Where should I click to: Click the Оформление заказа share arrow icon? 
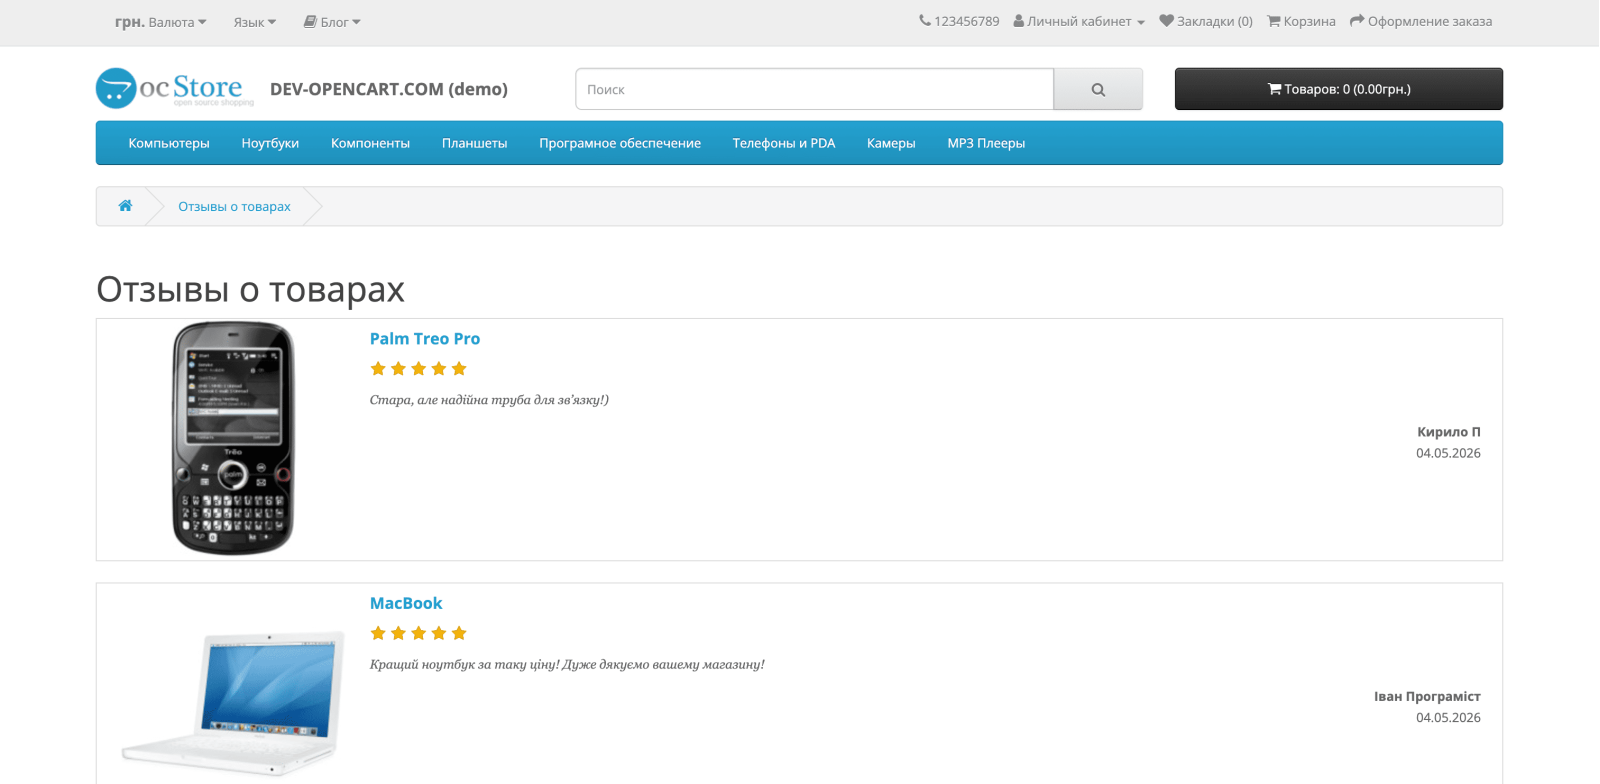tap(1357, 21)
